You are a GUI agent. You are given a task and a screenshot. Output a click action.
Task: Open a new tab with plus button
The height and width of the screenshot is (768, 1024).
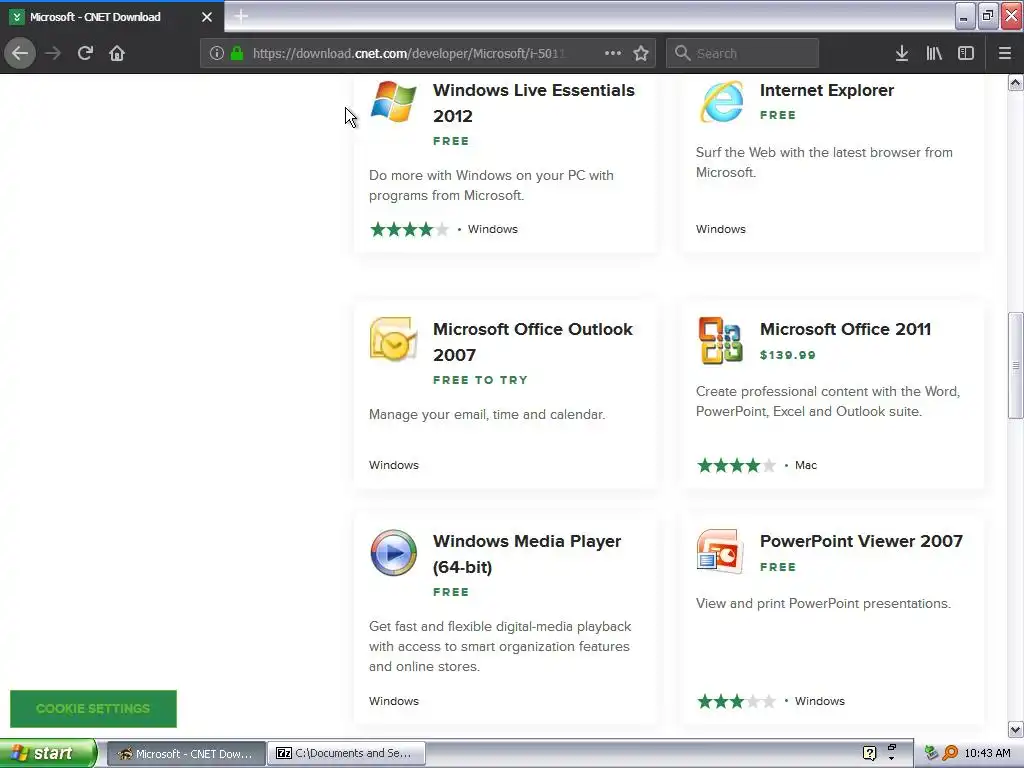click(x=241, y=16)
